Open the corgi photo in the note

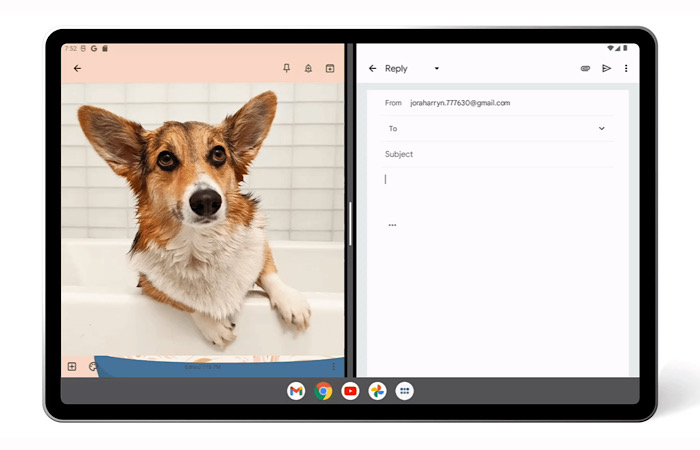(x=203, y=219)
